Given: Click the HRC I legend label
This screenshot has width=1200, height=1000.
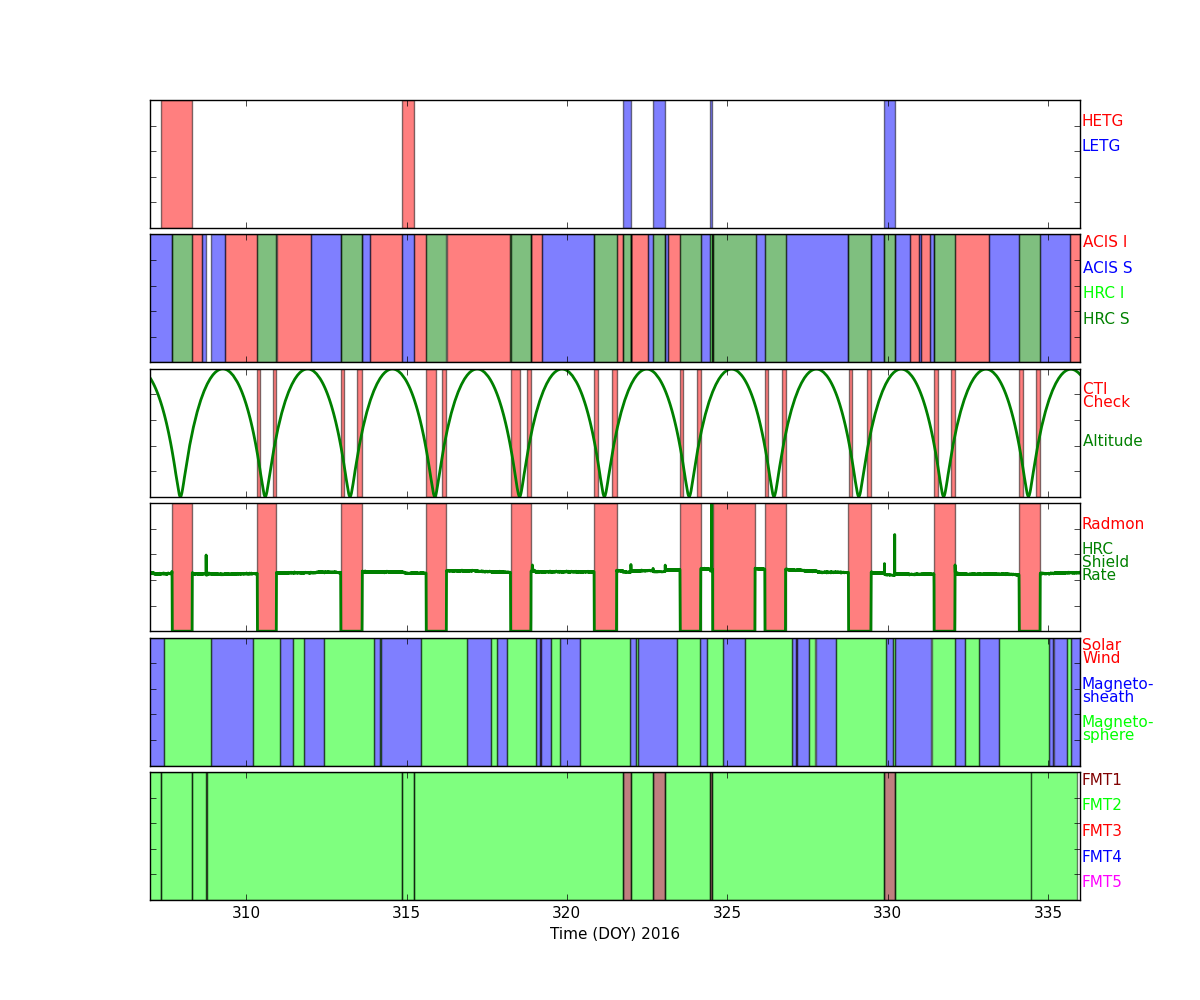Looking at the screenshot, I should pos(1103,293).
